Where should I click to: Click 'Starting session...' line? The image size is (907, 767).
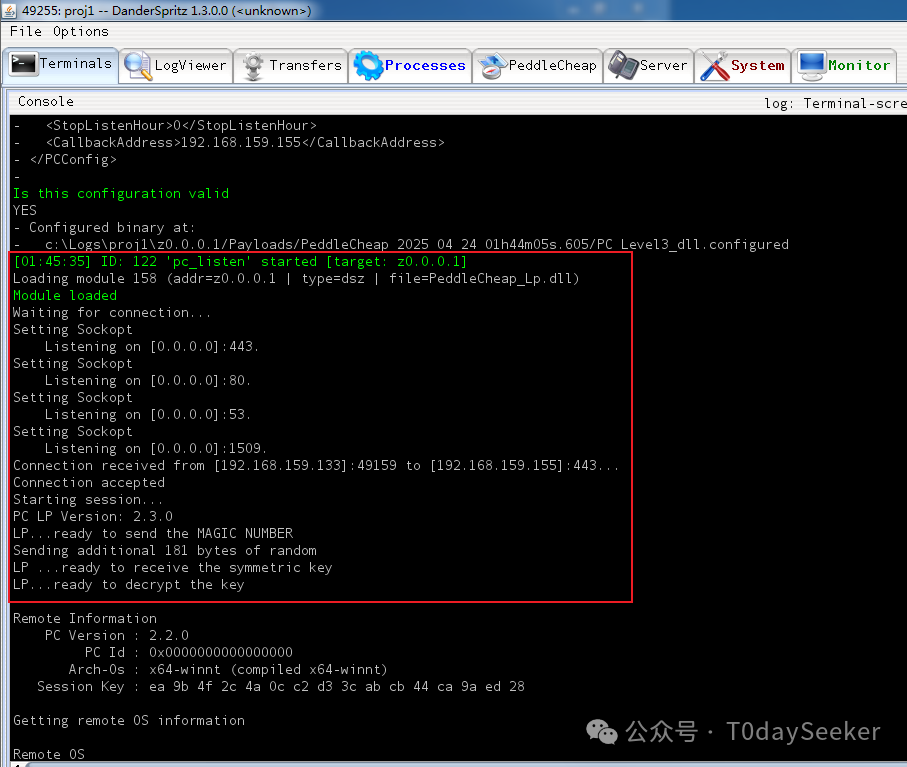coord(88,500)
